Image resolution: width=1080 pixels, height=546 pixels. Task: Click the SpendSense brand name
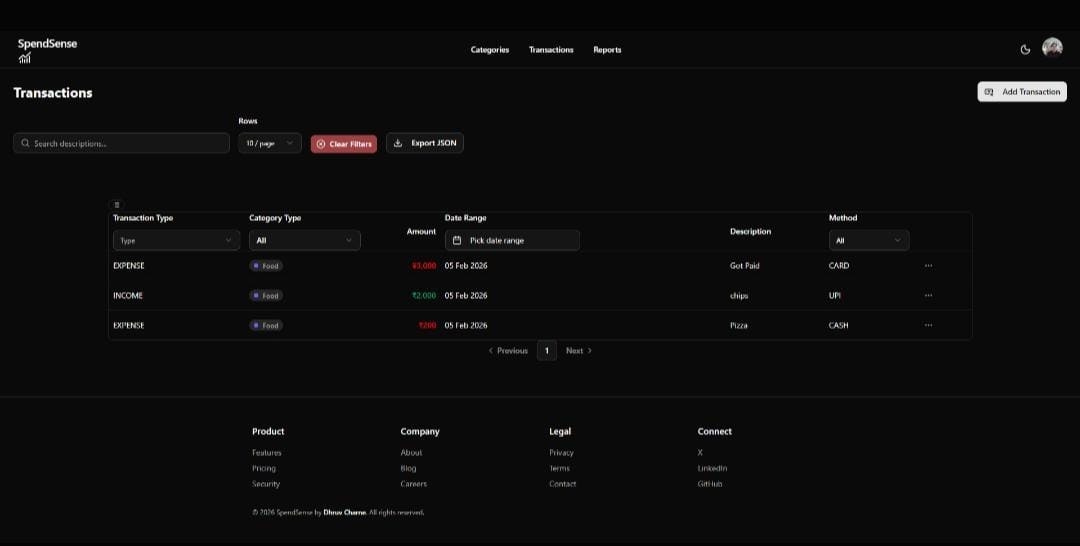48,43
